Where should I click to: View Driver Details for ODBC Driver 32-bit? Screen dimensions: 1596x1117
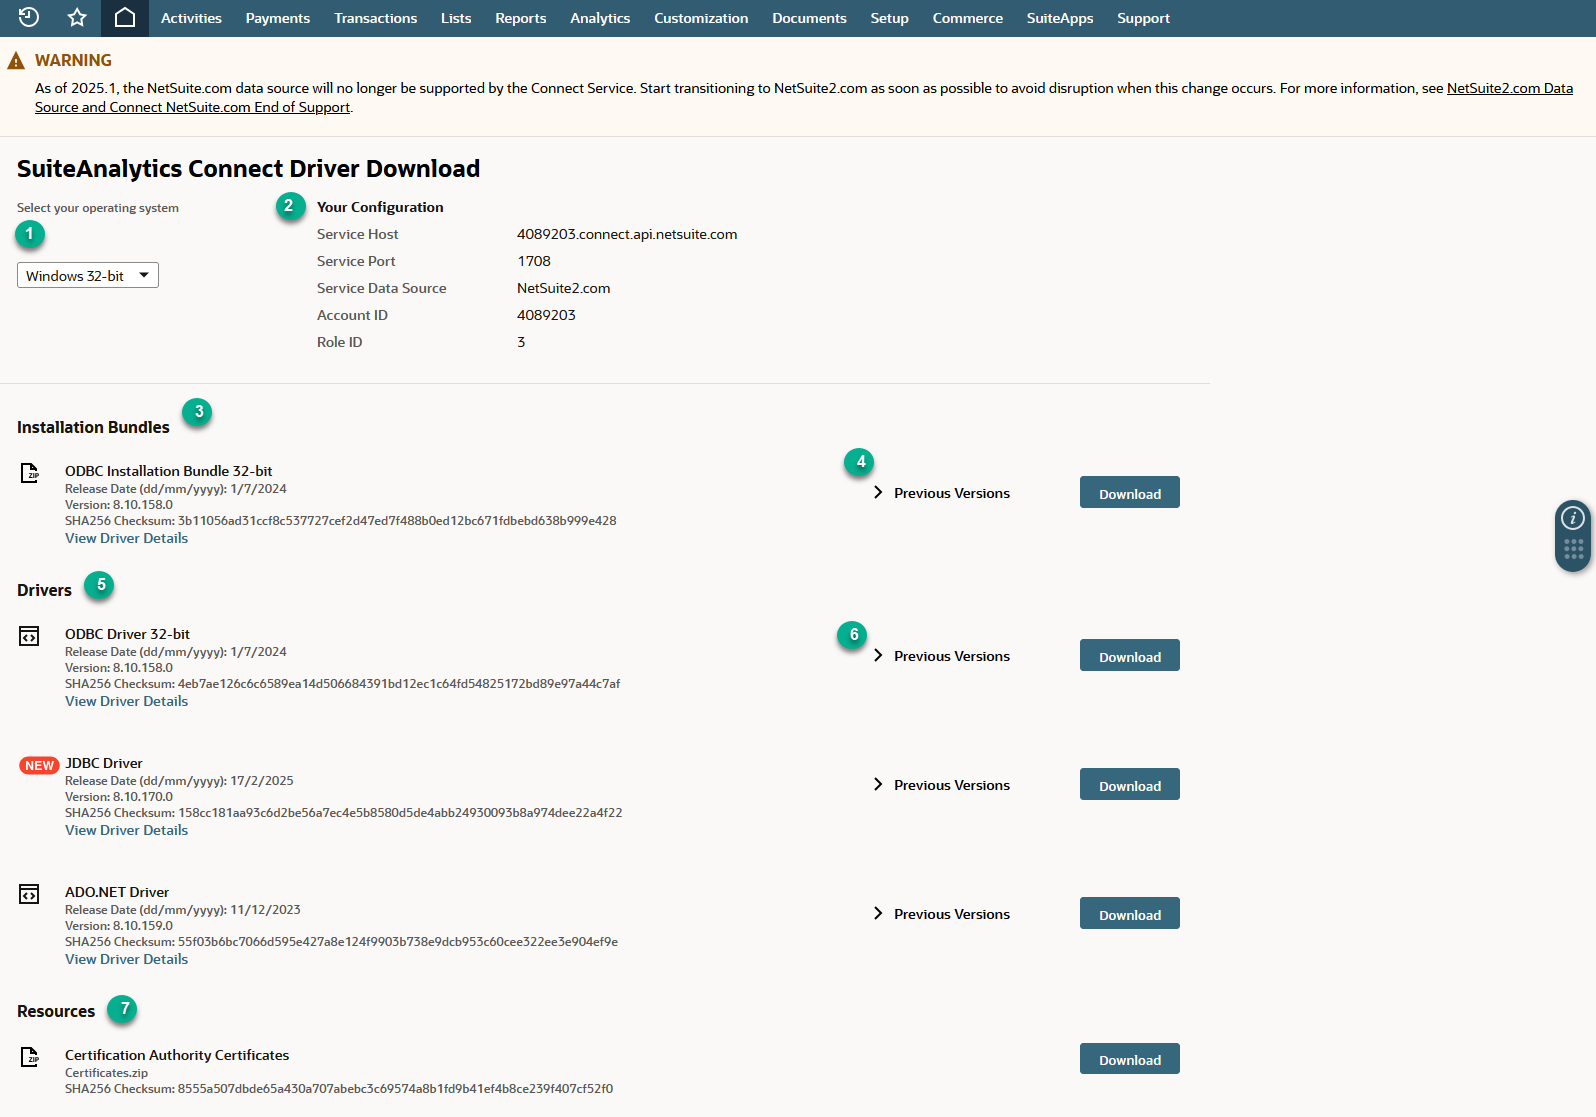(x=126, y=701)
